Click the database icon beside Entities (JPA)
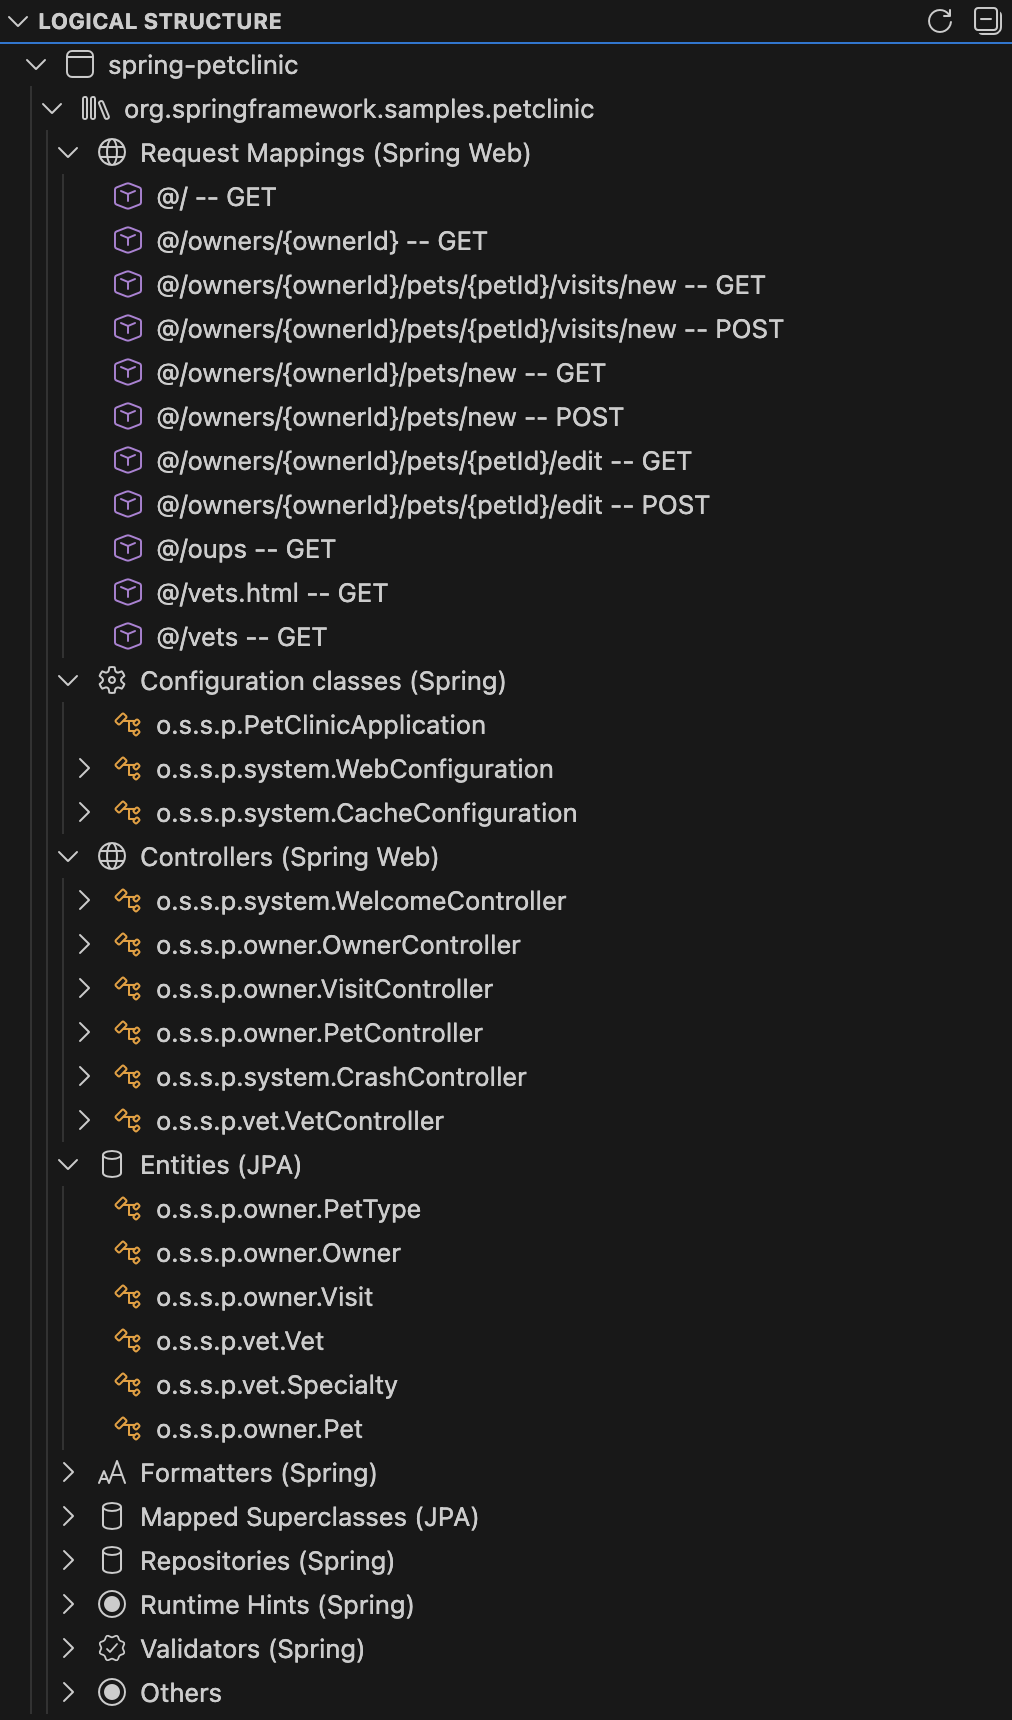 click(112, 1165)
